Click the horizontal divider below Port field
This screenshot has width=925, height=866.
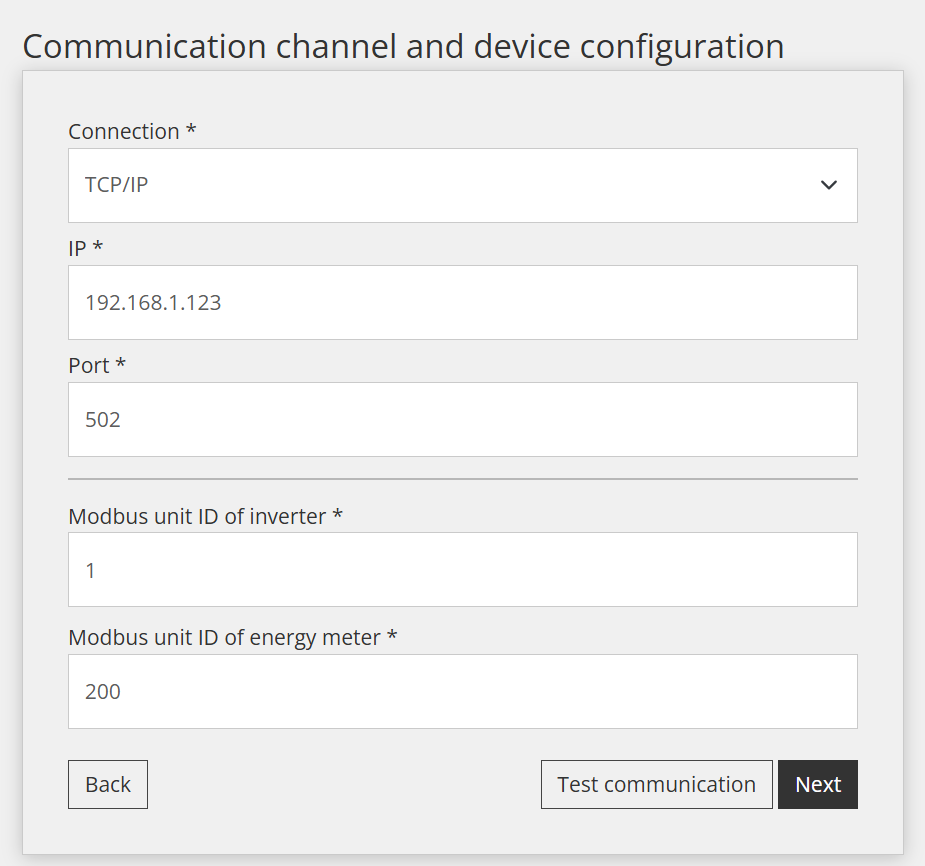point(462,479)
